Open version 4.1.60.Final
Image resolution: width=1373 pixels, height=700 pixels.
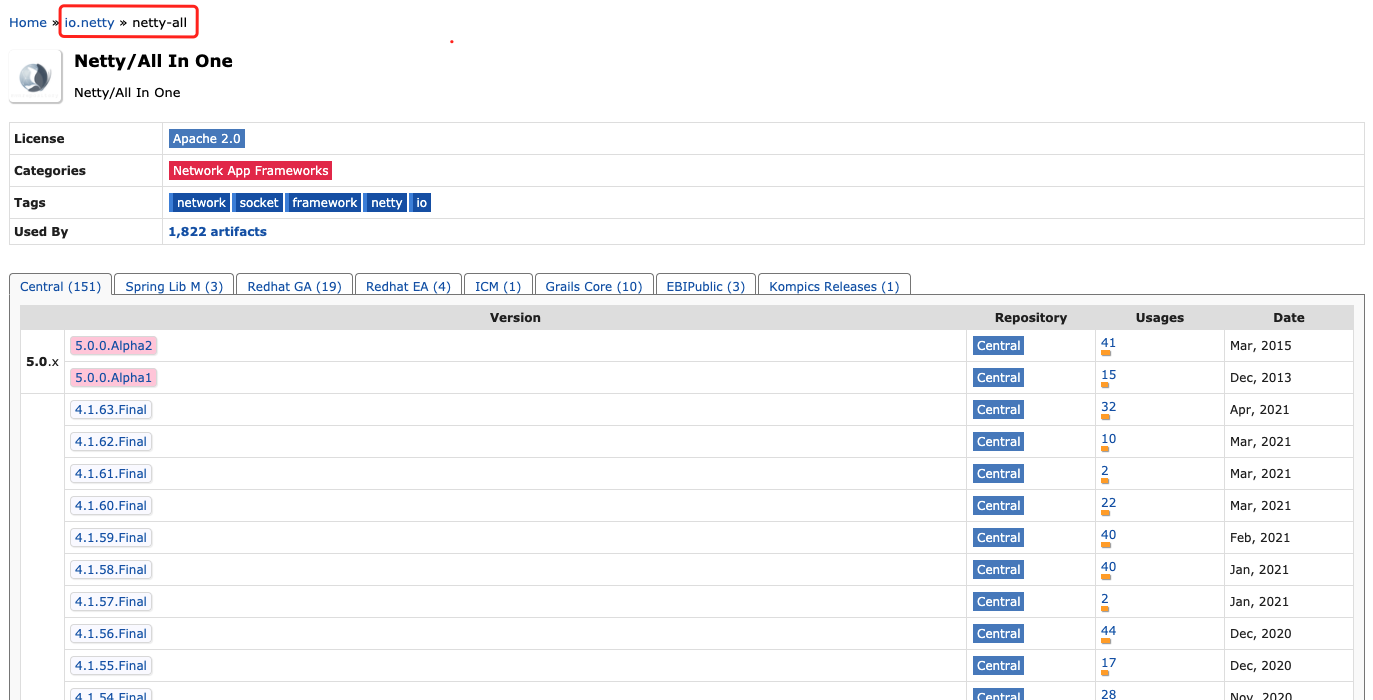tap(111, 506)
